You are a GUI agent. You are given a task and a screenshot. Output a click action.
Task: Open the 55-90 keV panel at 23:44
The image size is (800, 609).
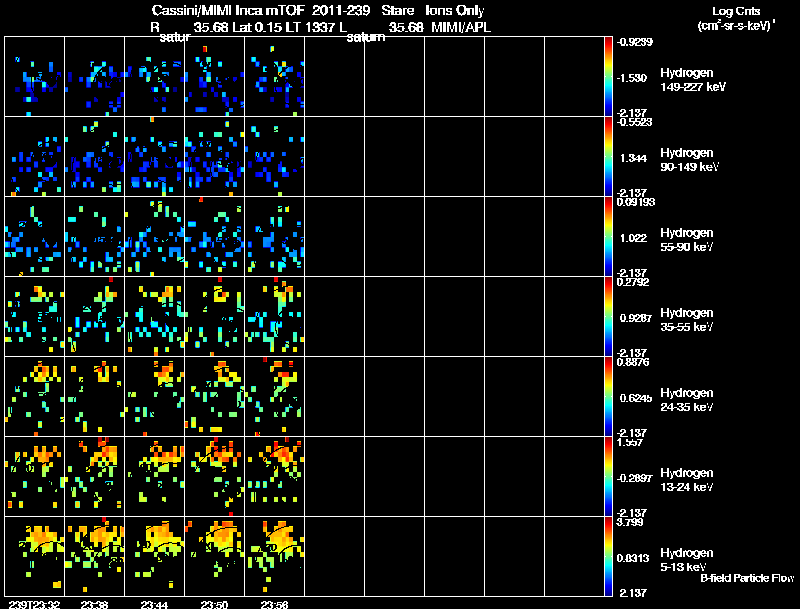155,237
